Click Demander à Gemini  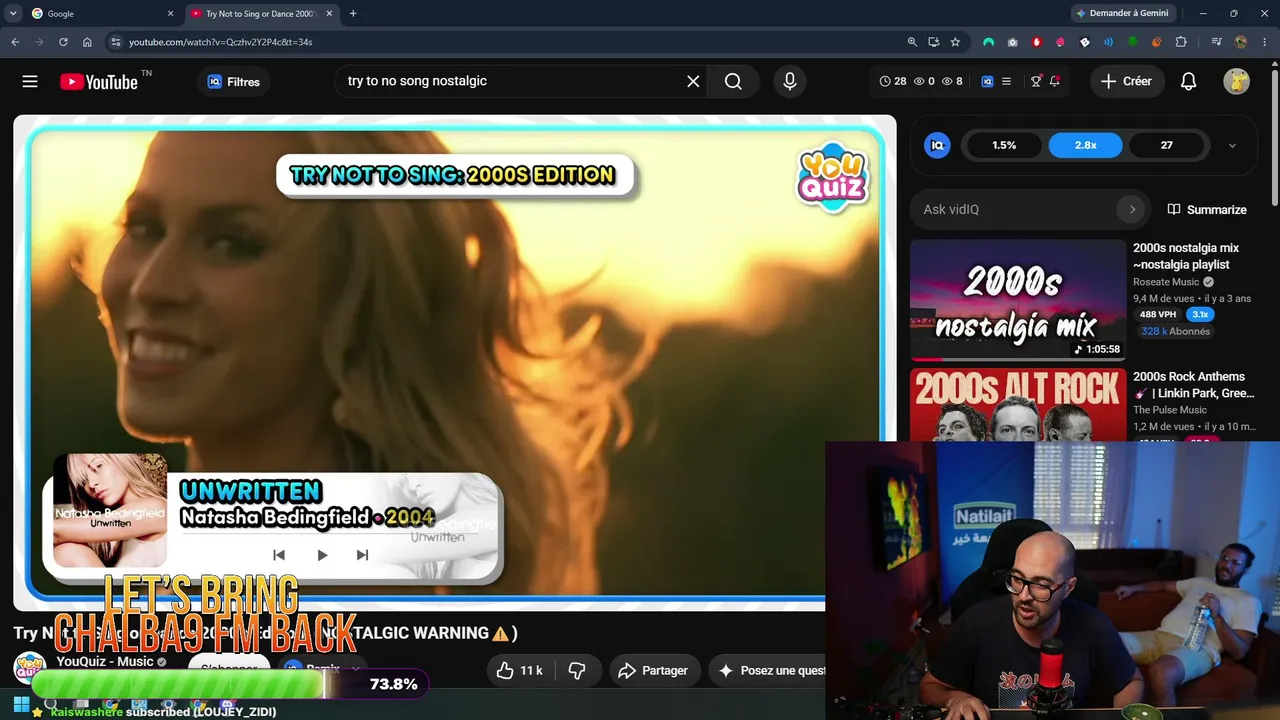click(1123, 14)
